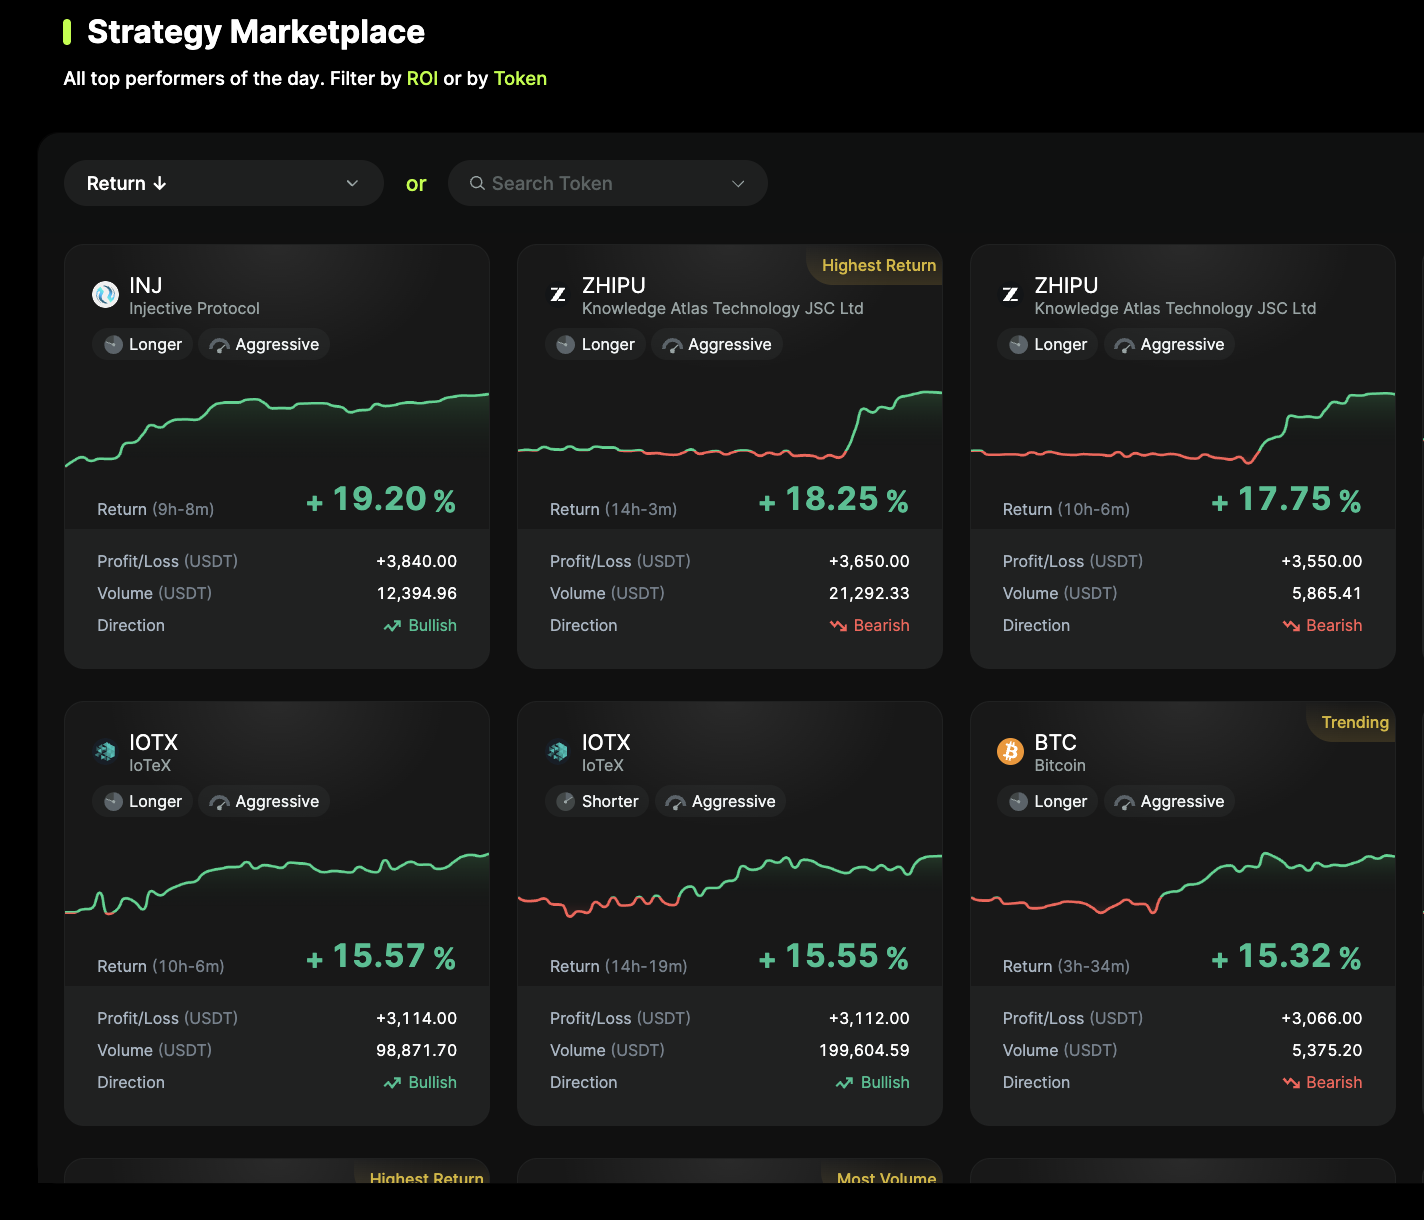Click the +17.75% return value
This screenshot has width=1424, height=1220.
1286,499
